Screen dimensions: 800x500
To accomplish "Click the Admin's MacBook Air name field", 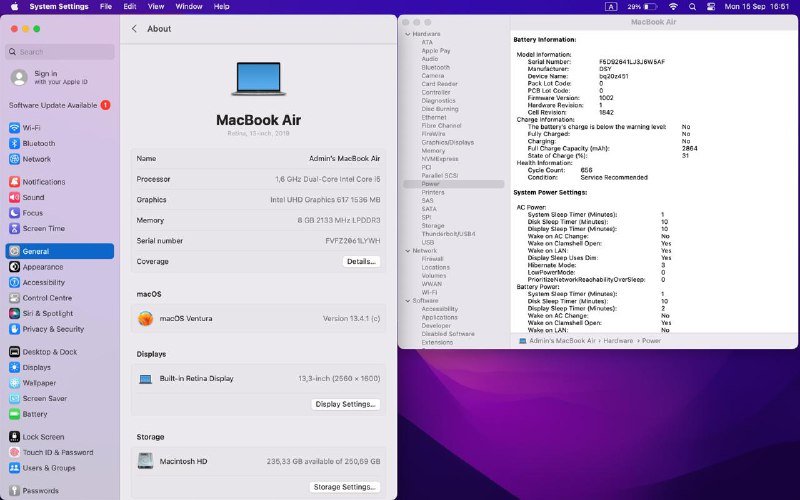I will pos(344,159).
